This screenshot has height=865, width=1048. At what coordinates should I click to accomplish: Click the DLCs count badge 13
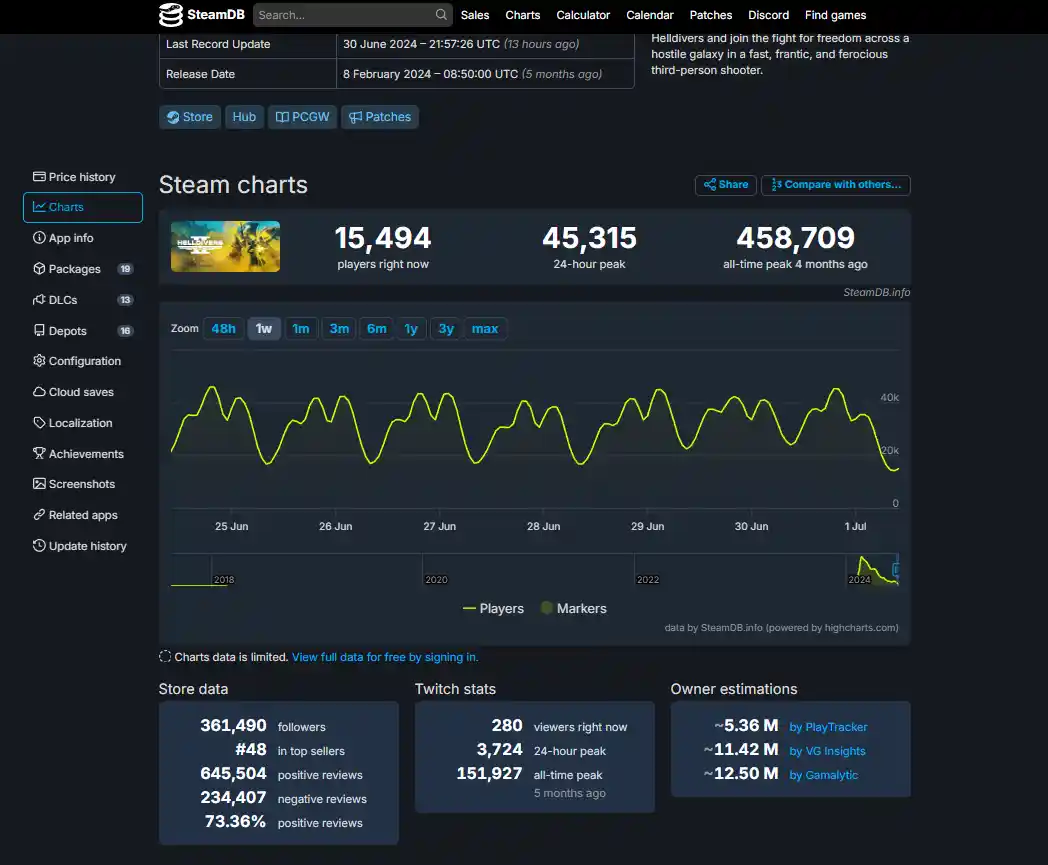point(125,299)
